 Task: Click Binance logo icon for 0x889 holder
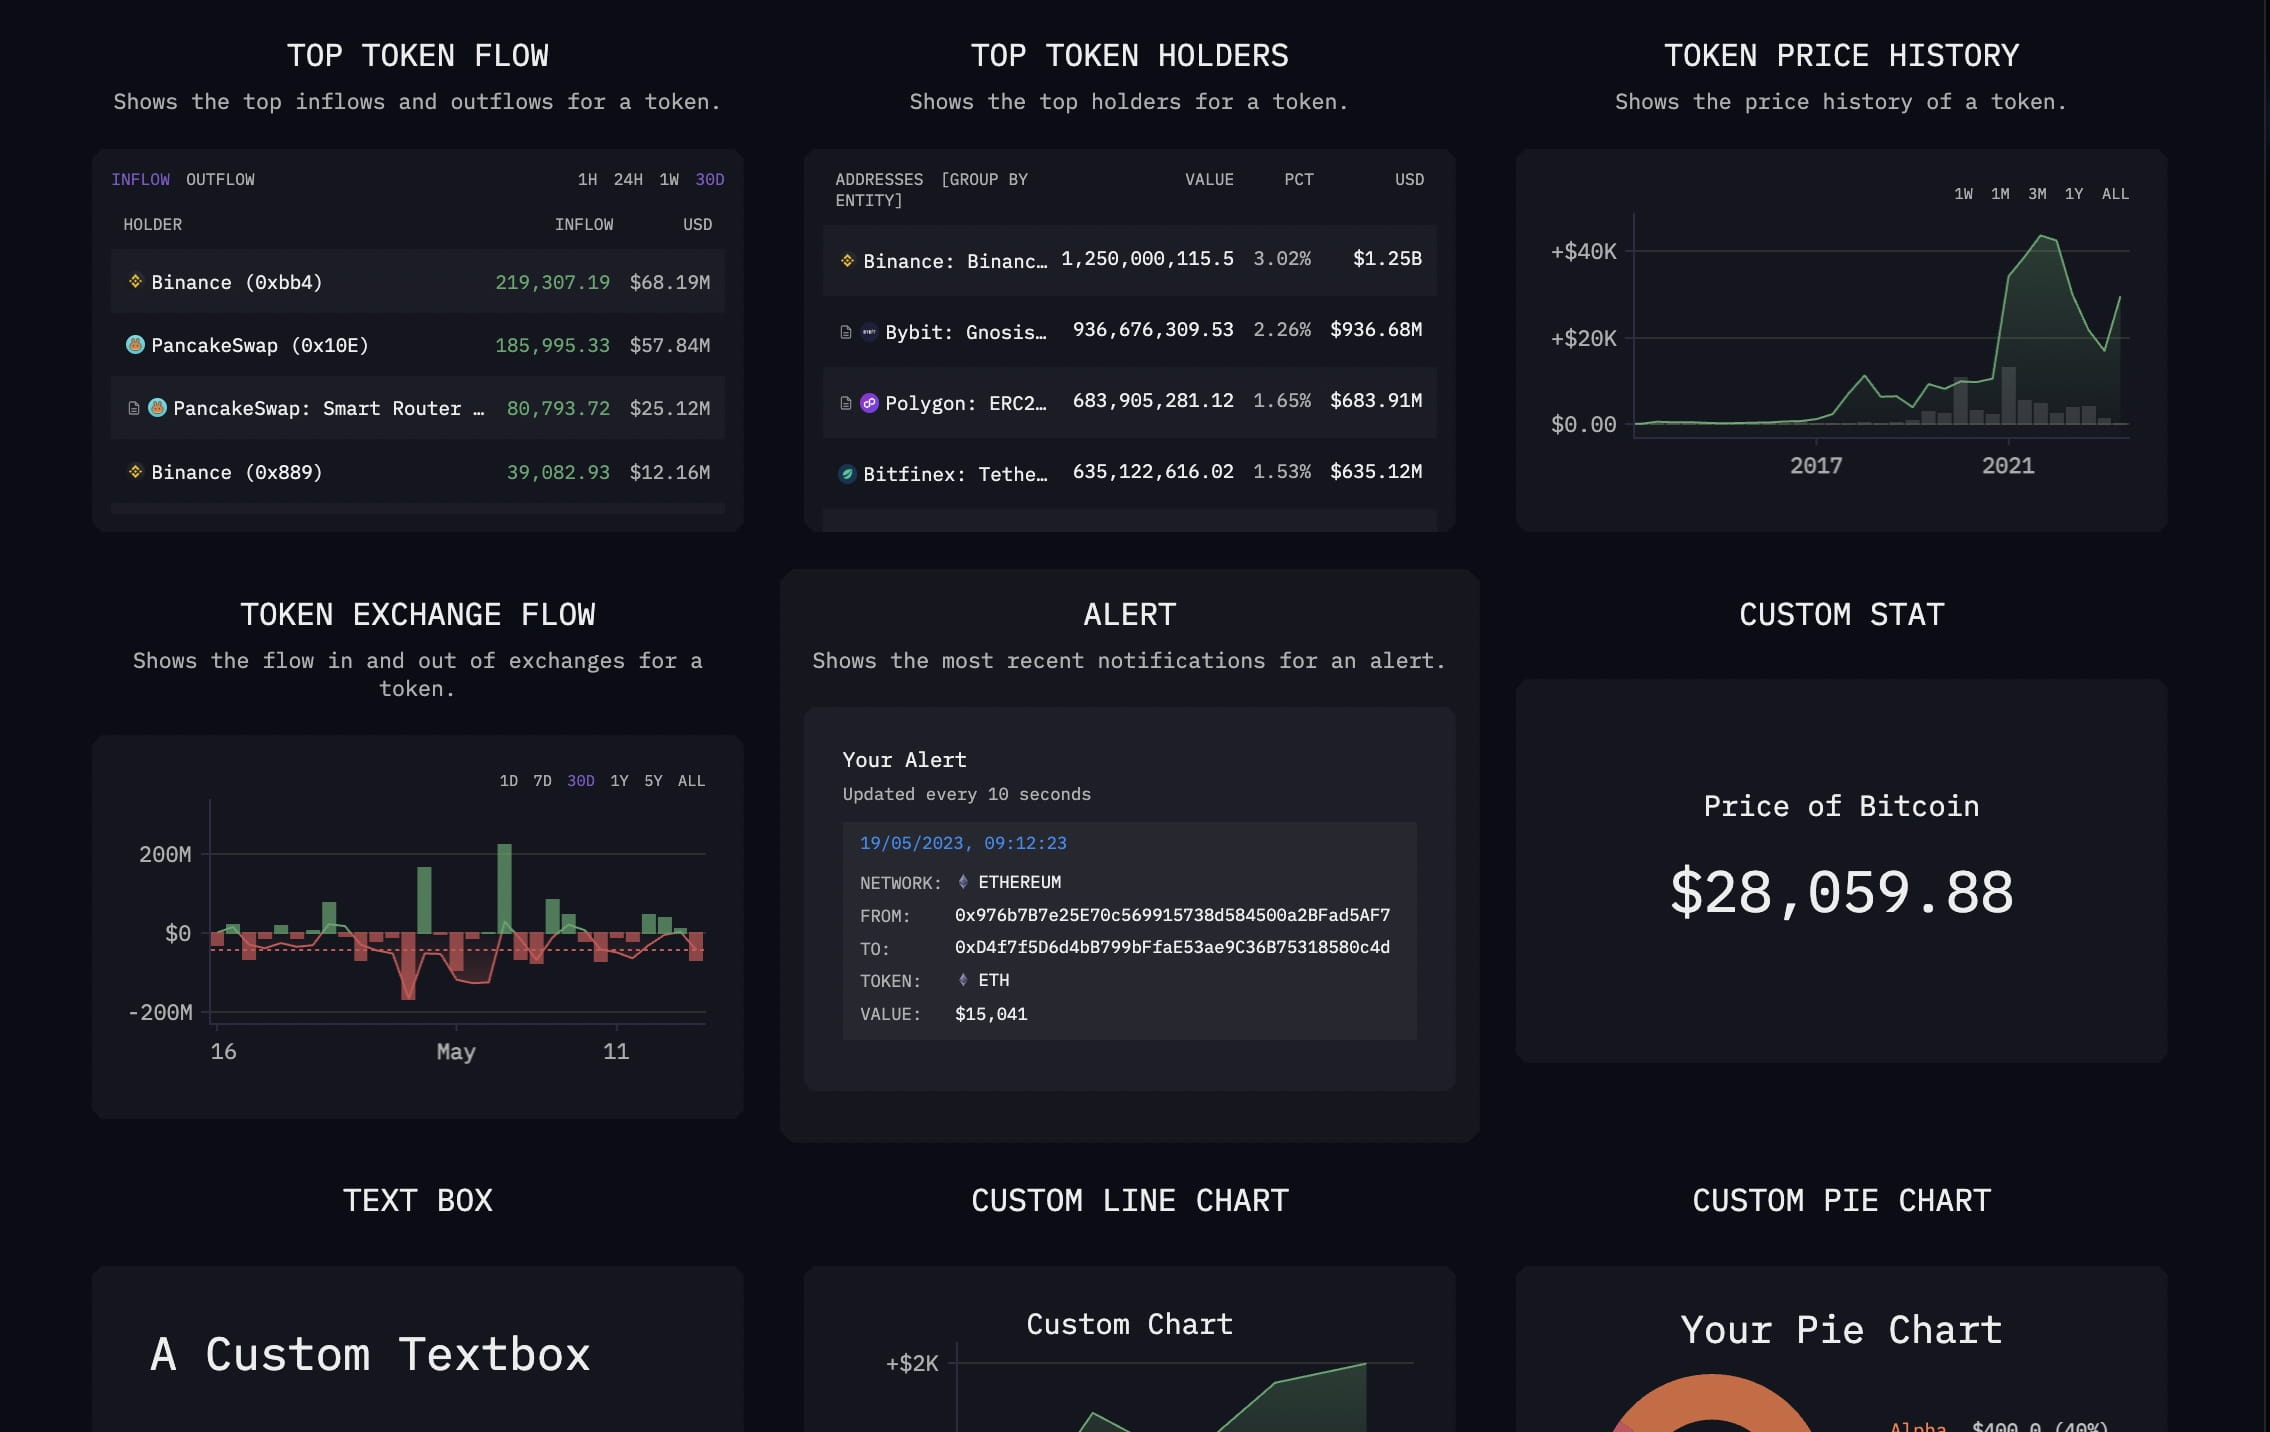[x=135, y=472]
